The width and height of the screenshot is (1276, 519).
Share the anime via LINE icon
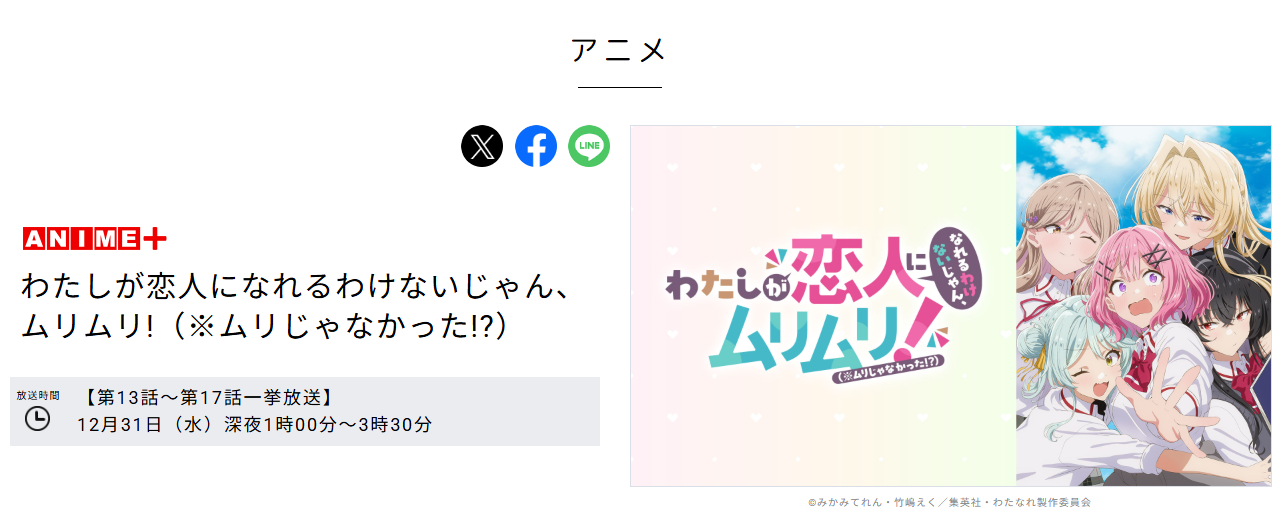tap(589, 146)
